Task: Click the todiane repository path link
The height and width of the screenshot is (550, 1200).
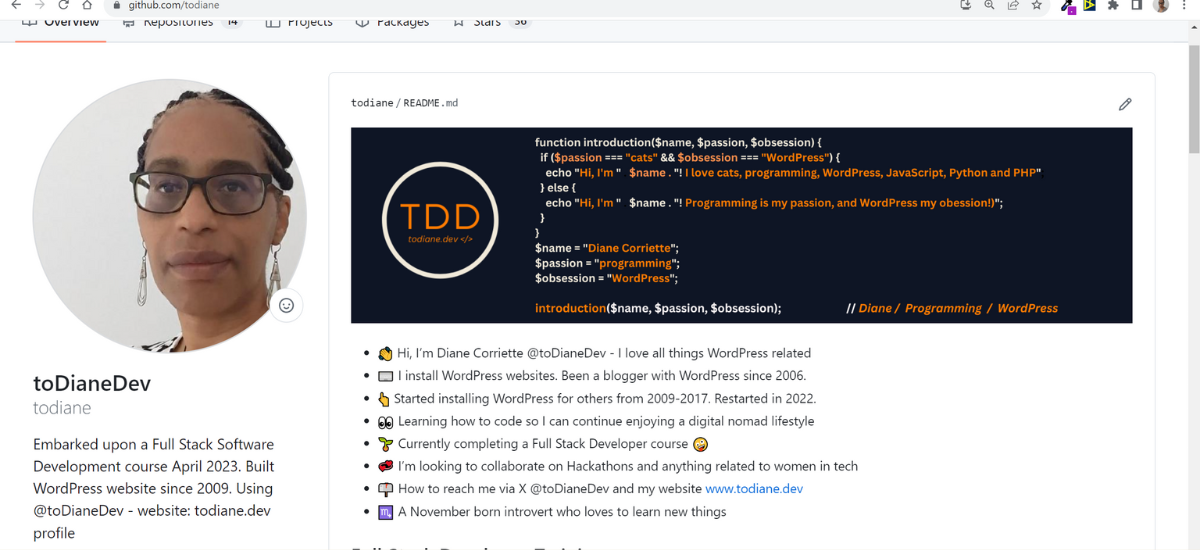Action: (372, 103)
